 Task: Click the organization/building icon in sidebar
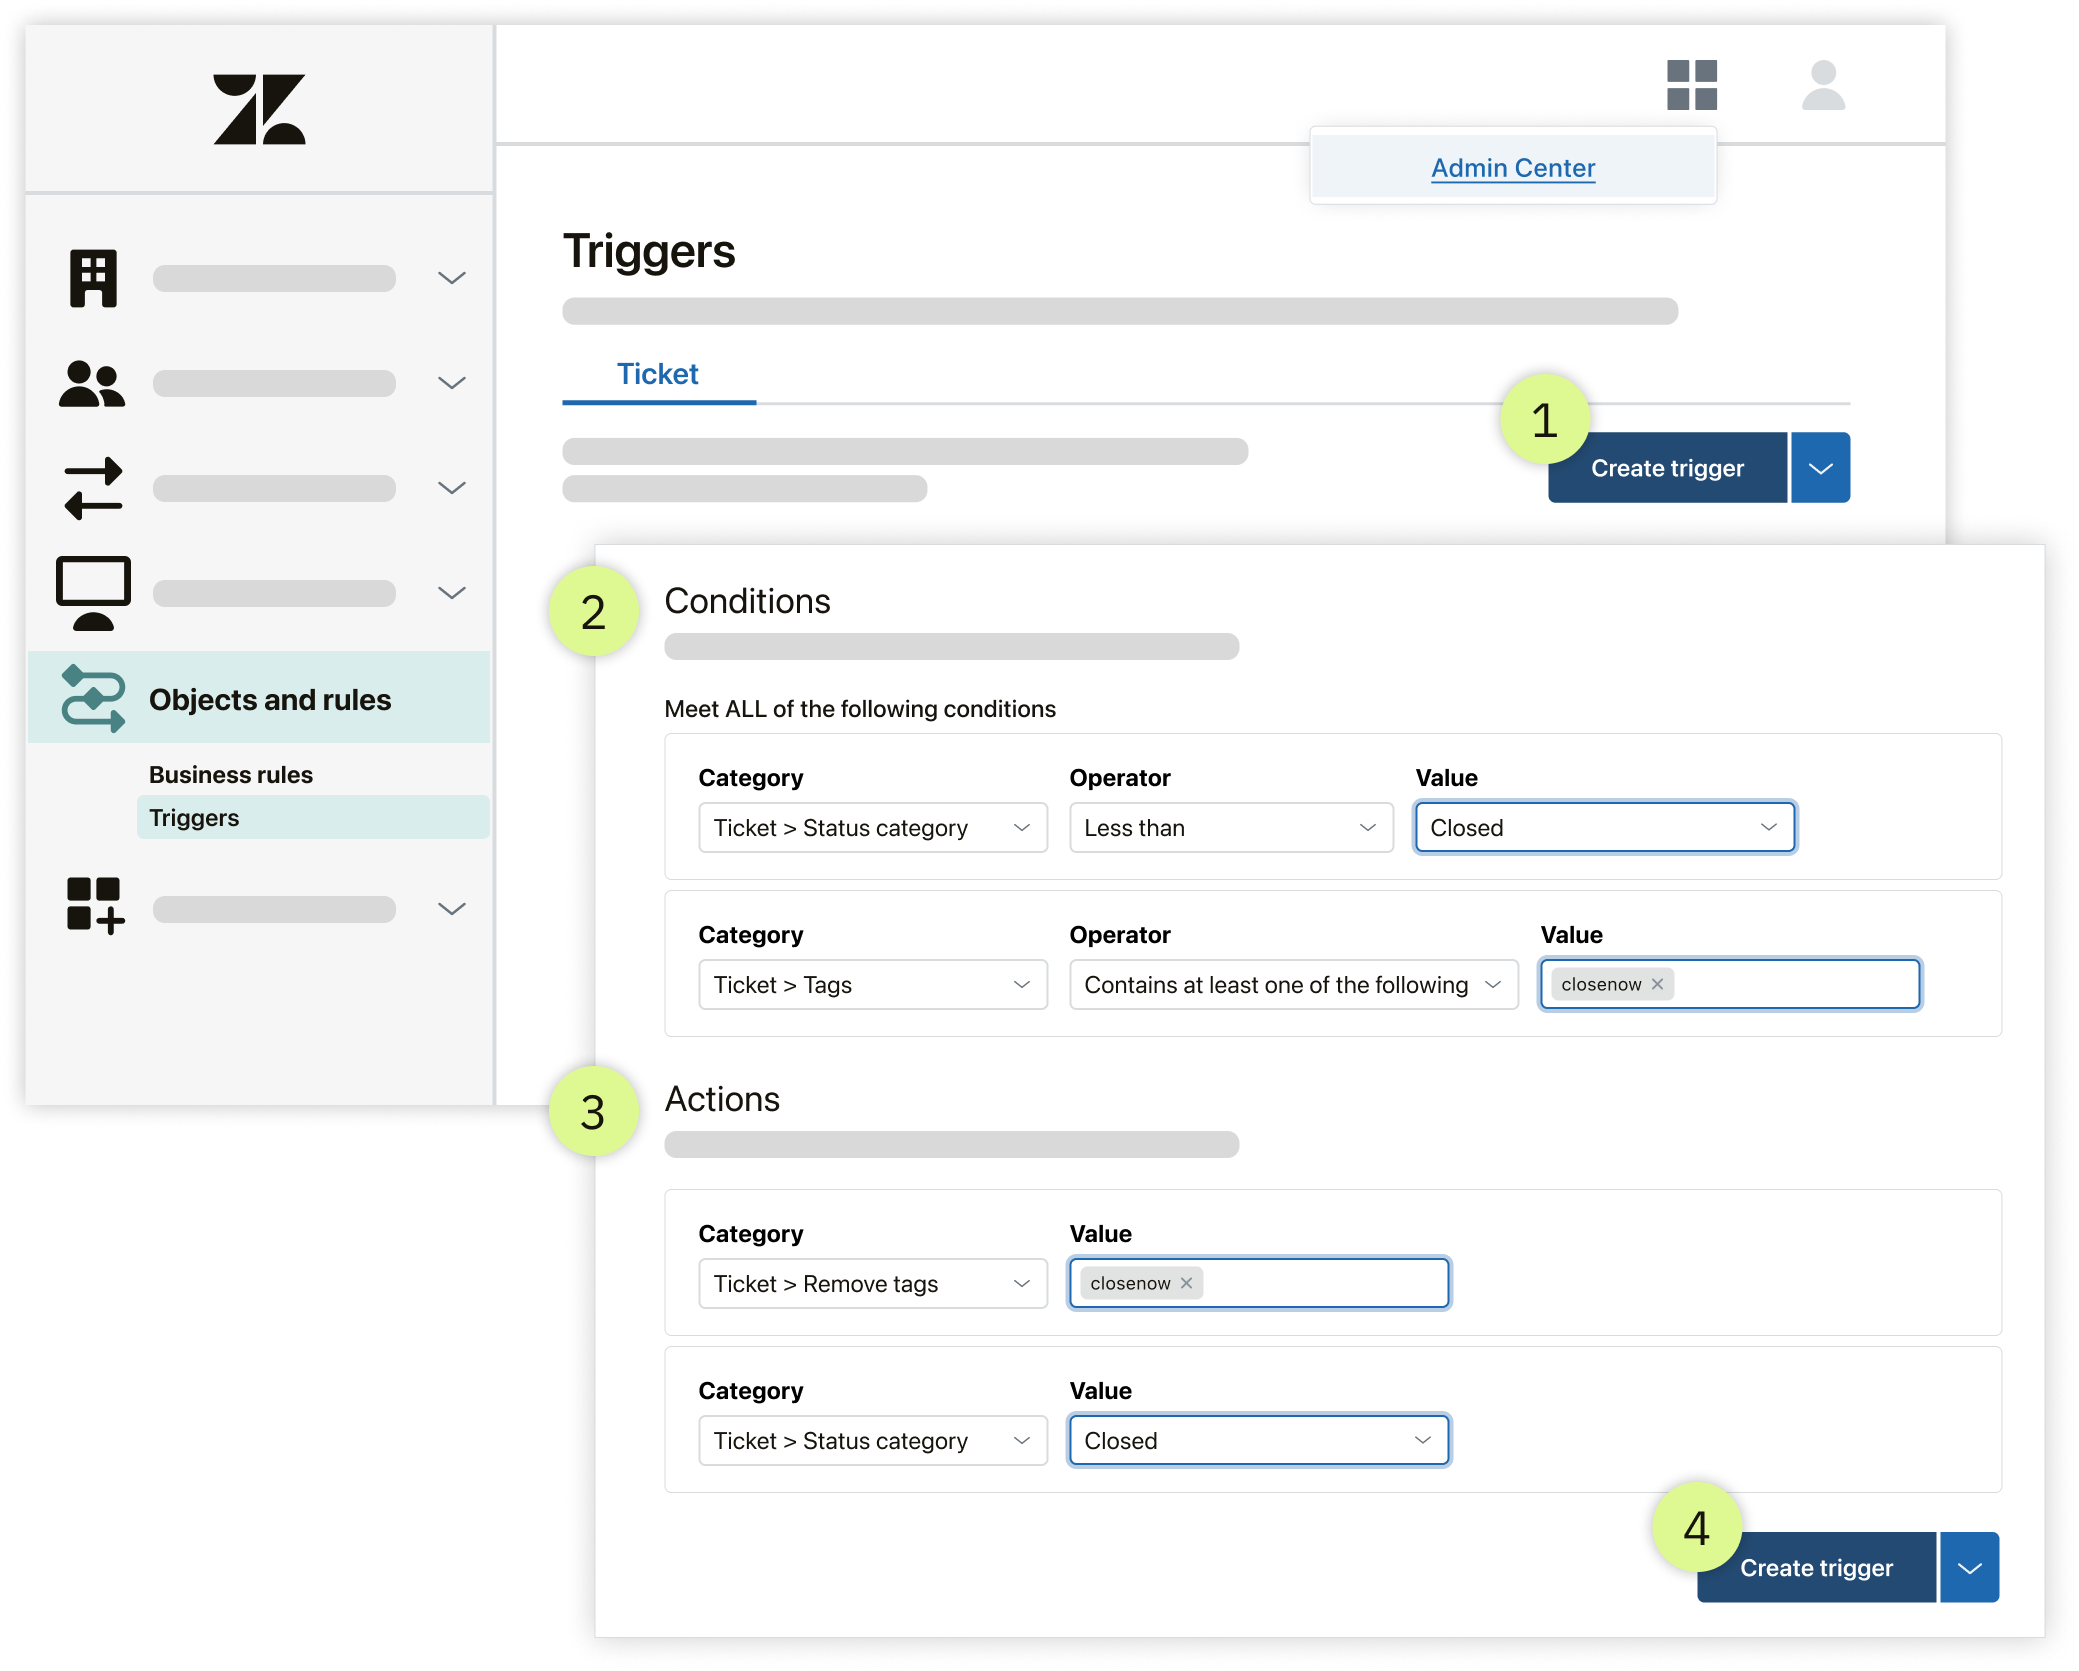[94, 278]
